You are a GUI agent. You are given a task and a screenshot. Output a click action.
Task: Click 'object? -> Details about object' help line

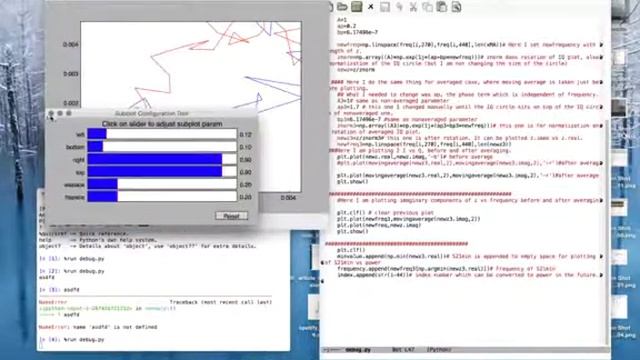(147, 246)
